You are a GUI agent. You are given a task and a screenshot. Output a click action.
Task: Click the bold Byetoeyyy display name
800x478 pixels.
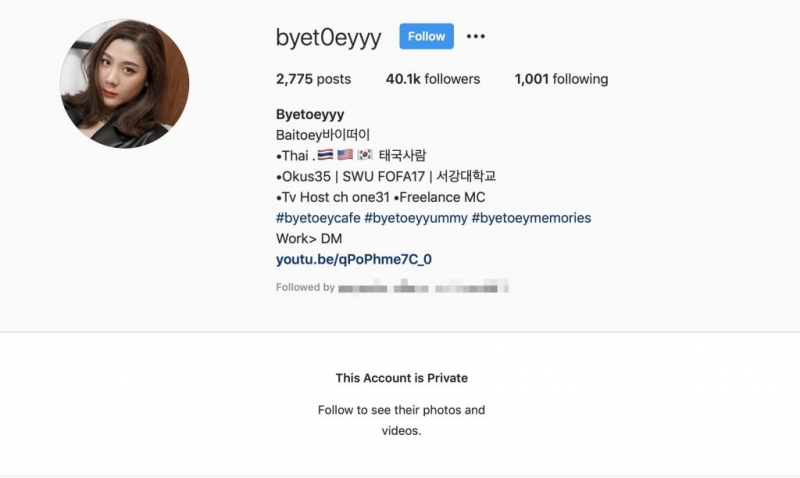coord(310,114)
